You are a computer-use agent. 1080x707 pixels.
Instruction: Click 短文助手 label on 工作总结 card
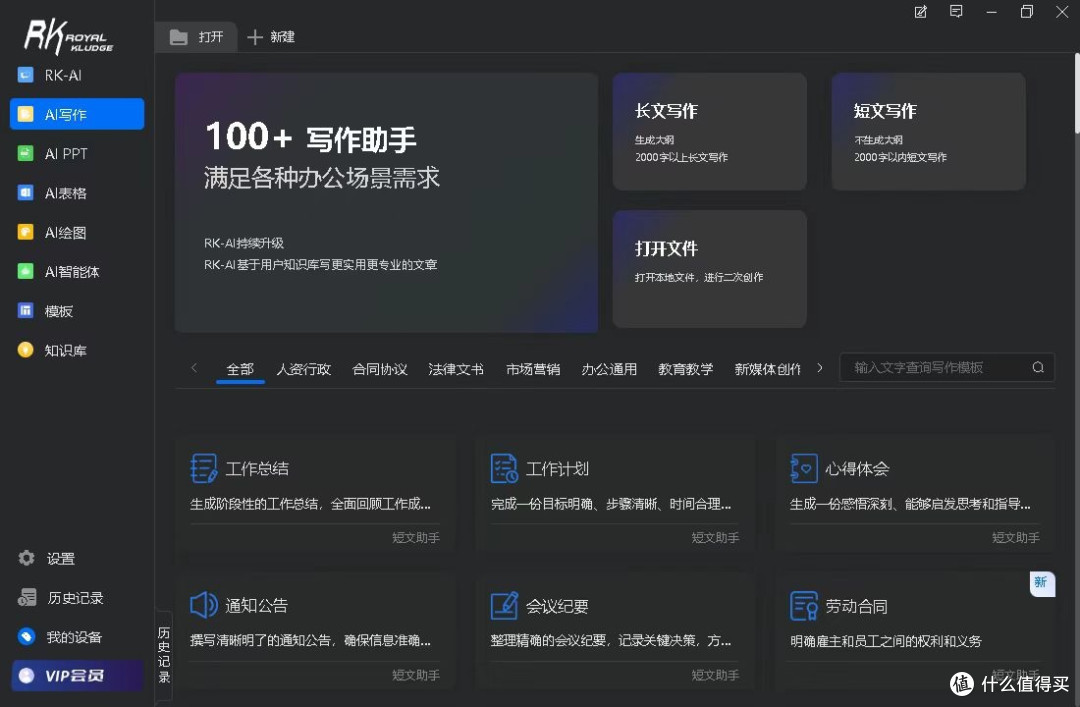click(416, 537)
